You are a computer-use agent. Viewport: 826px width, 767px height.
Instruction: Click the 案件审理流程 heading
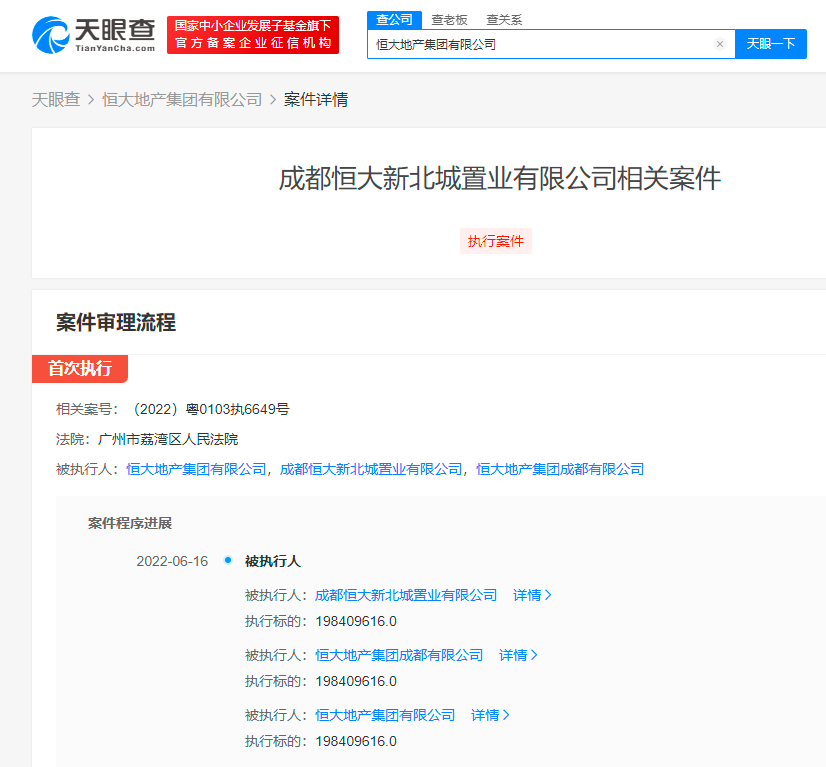pos(116,322)
